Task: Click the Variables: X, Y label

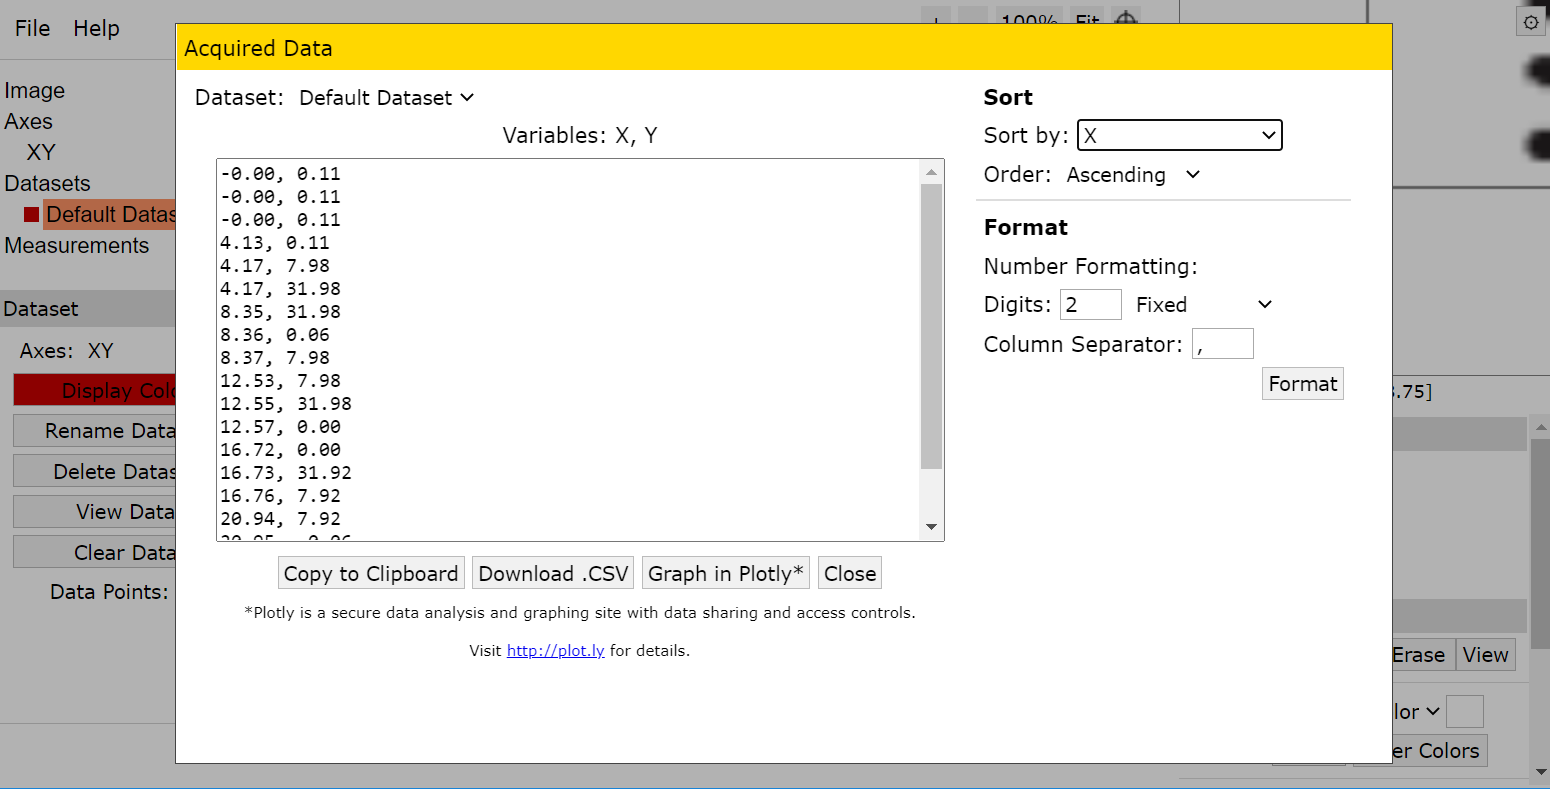Action: [x=580, y=135]
